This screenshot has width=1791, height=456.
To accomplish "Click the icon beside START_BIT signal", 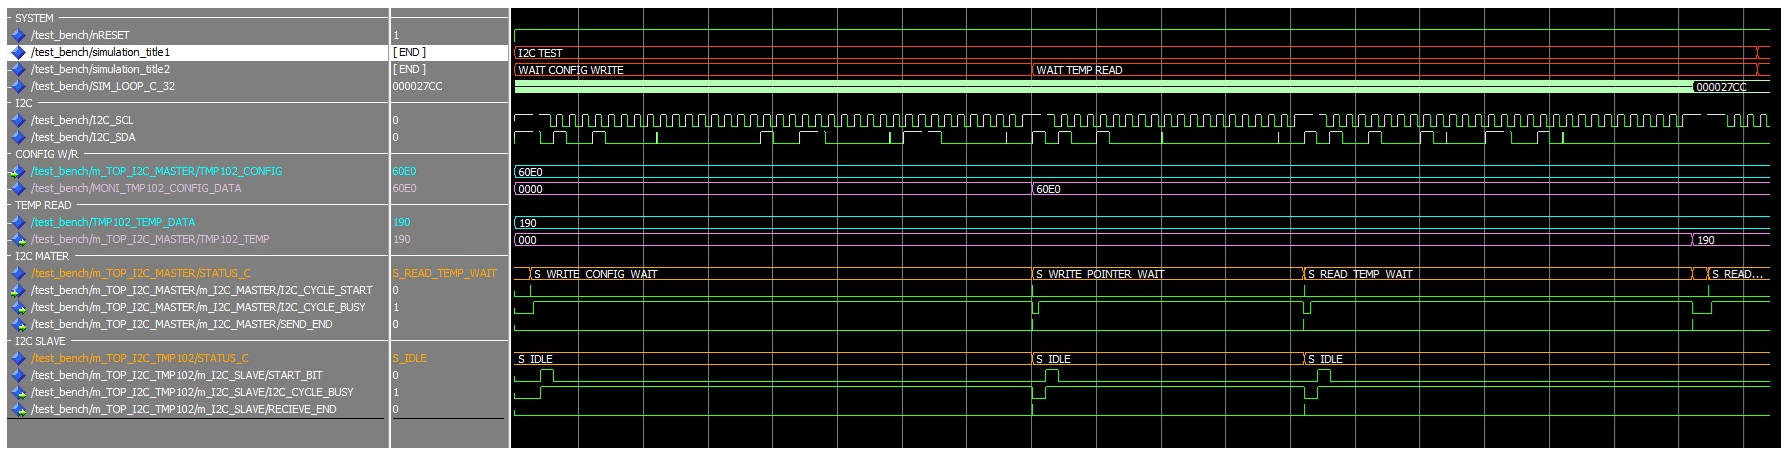I will [18, 375].
